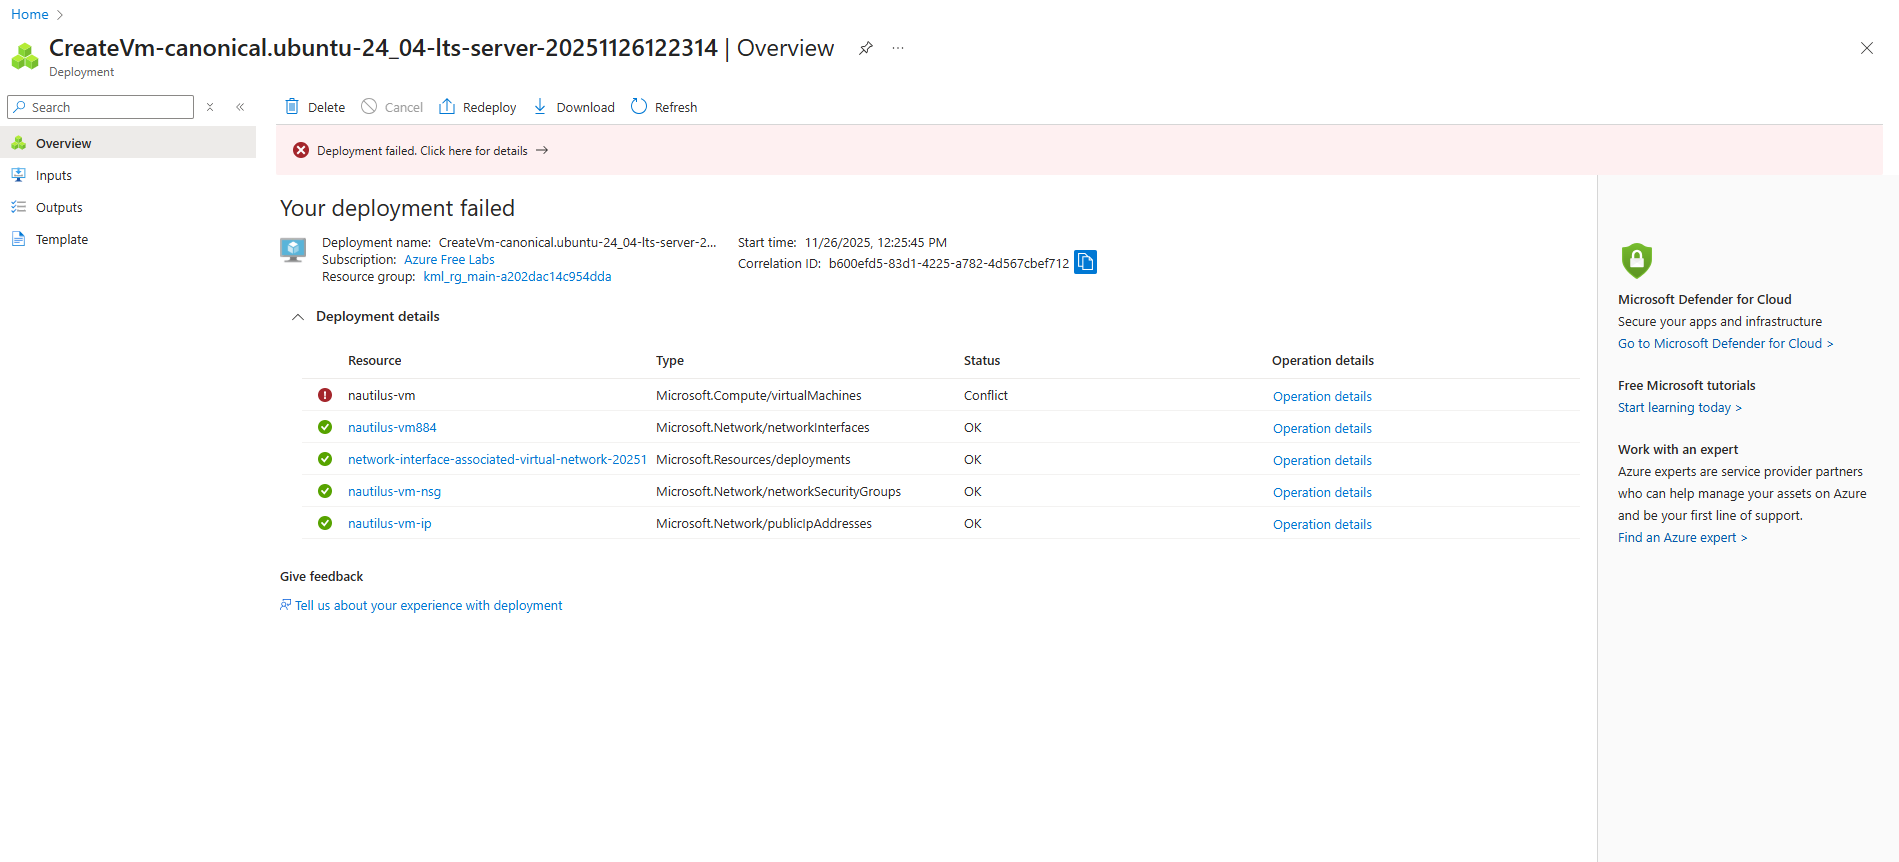Click the start time value 11/26/2025, 12:25:45 PM
The image size is (1899, 862).
(x=876, y=243)
